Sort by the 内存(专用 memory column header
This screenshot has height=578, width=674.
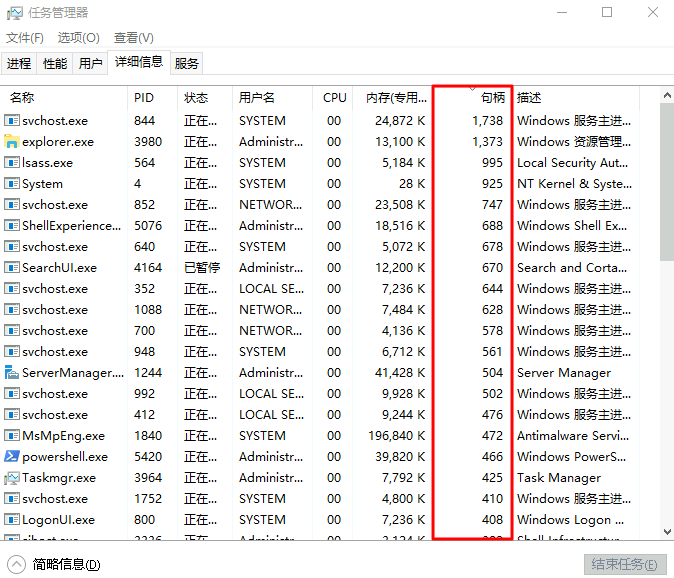(x=392, y=98)
